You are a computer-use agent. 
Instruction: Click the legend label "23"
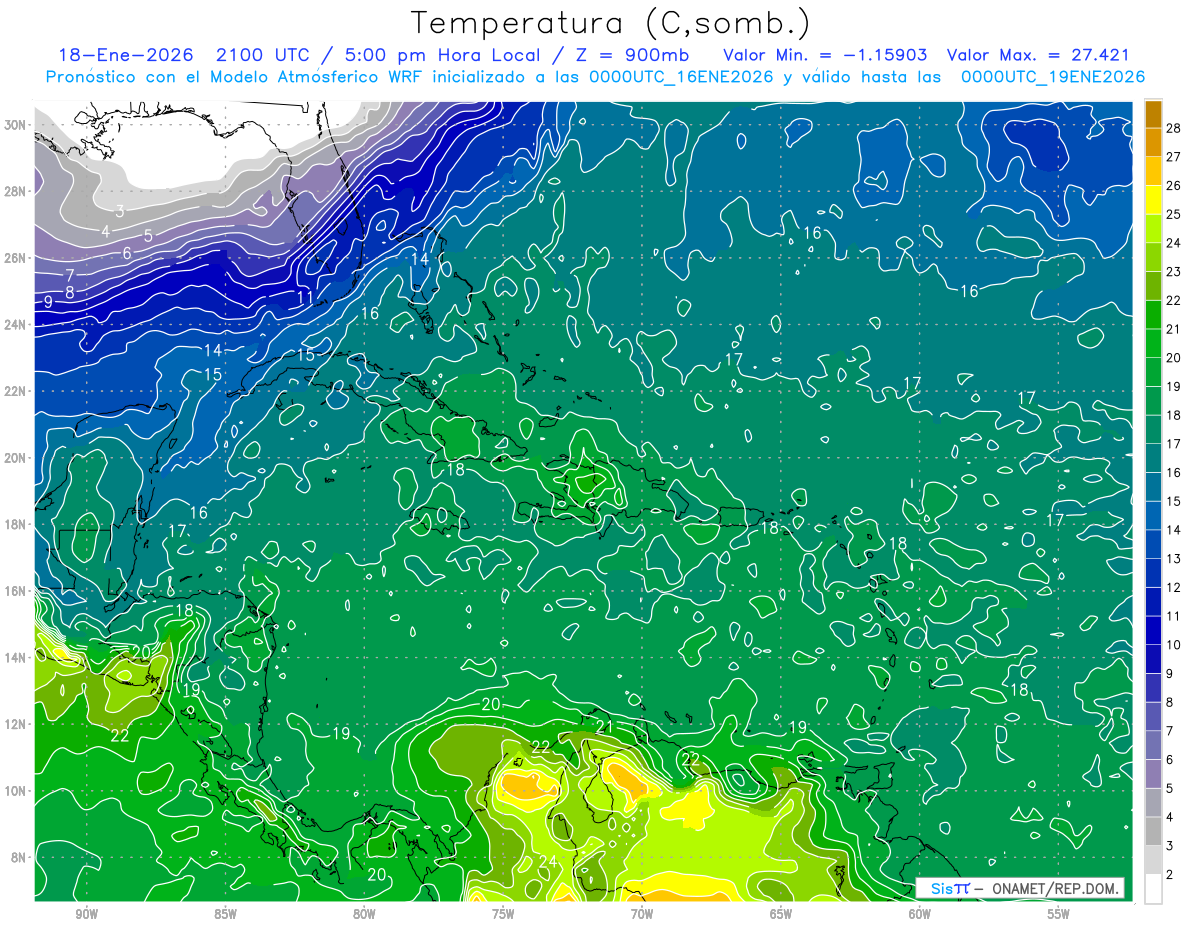(x=1174, y=271)
